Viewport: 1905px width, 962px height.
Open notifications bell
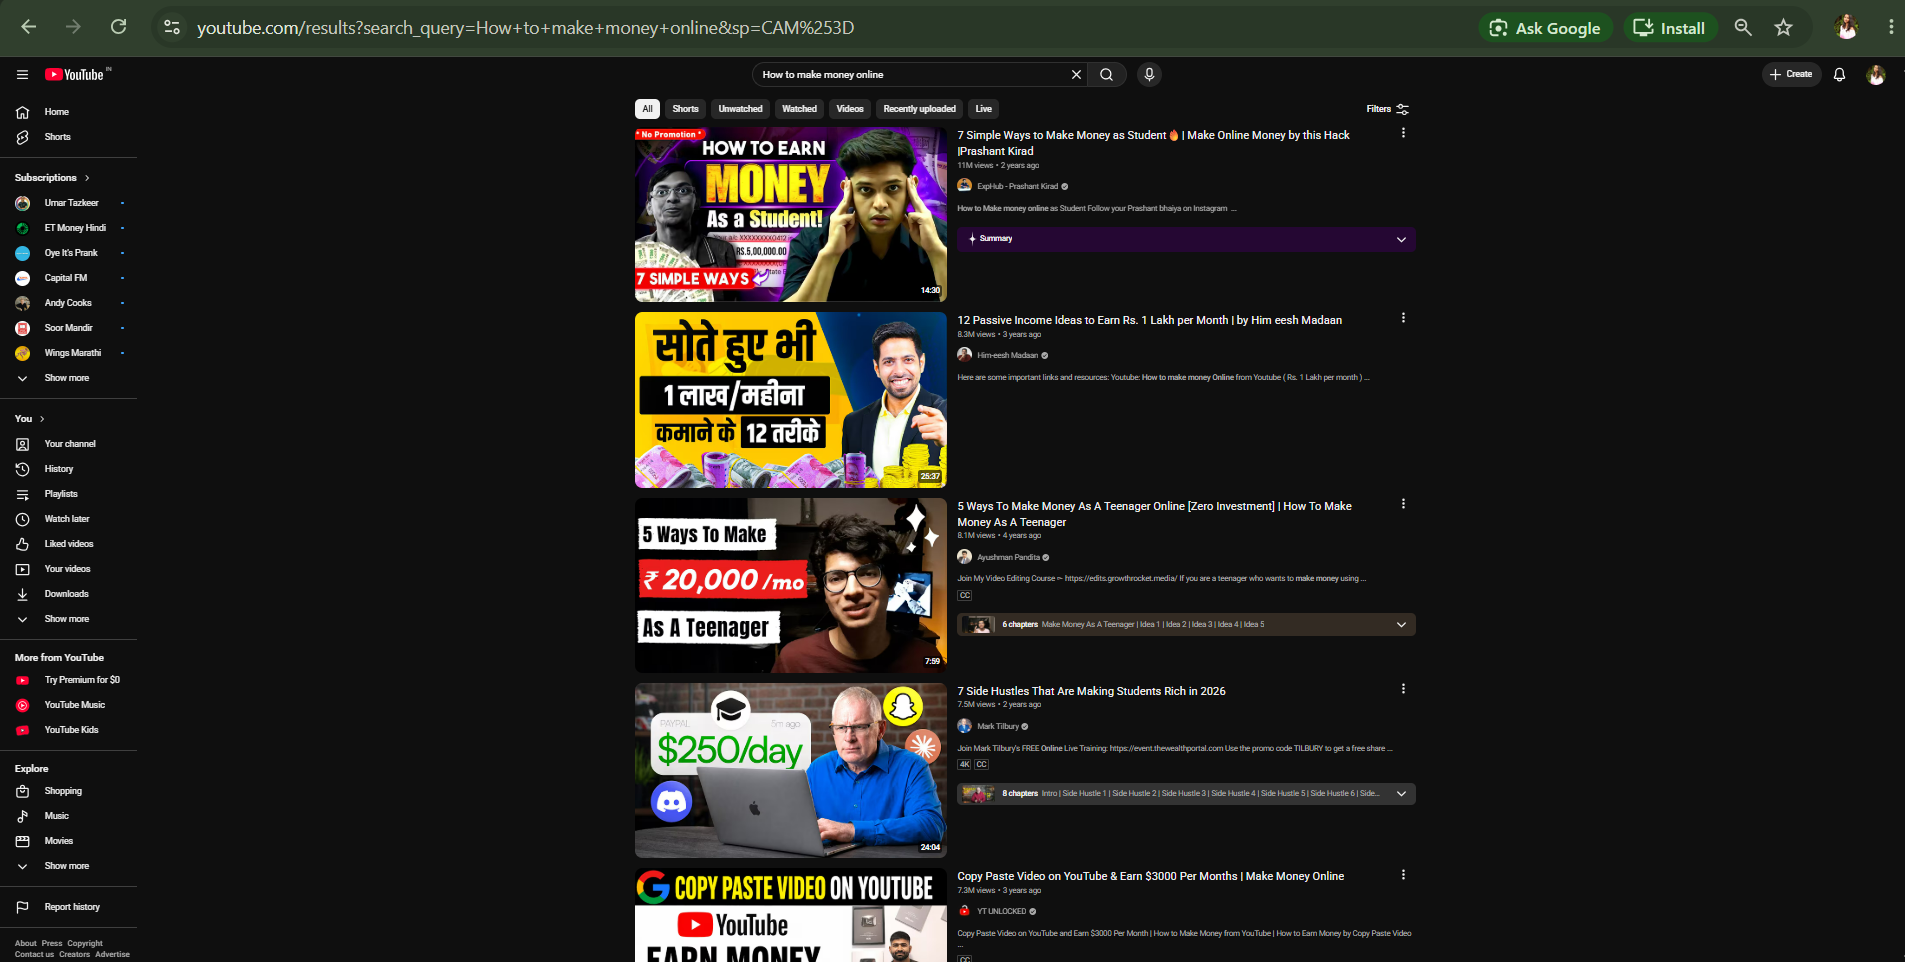pos(1839,75)
